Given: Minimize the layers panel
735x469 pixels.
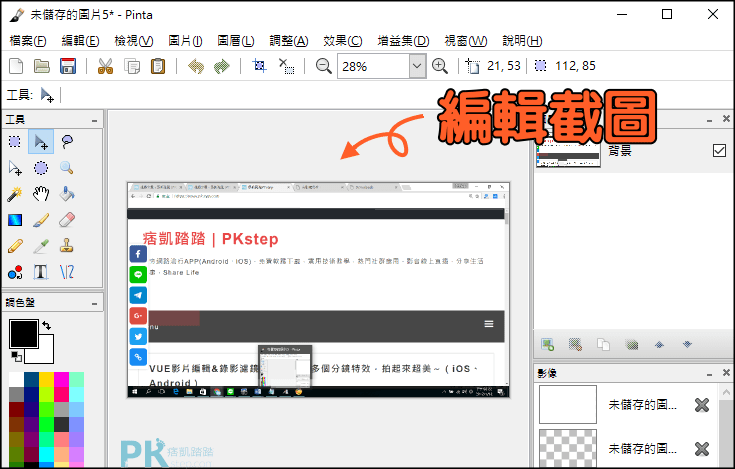Looking at the screenshot, I should click(710, 120).
